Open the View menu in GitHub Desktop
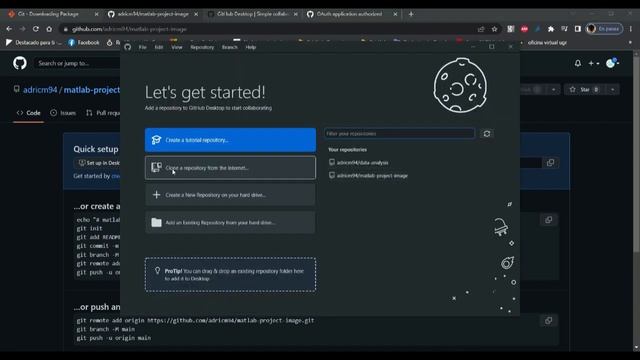Viewport: 640px width, 360px height. (x=177, y=47)
